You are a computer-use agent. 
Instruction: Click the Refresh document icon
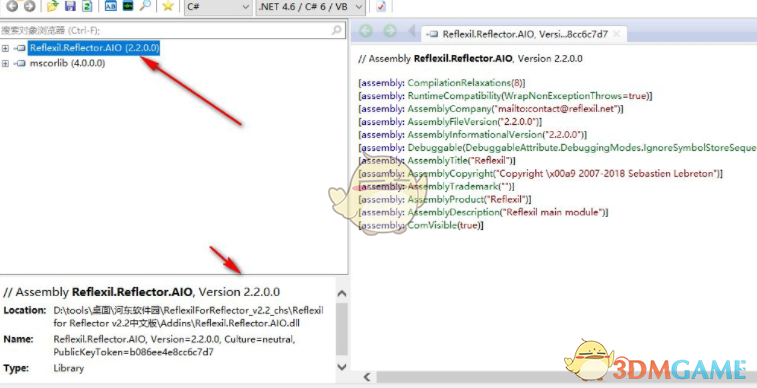click(87, 6)
